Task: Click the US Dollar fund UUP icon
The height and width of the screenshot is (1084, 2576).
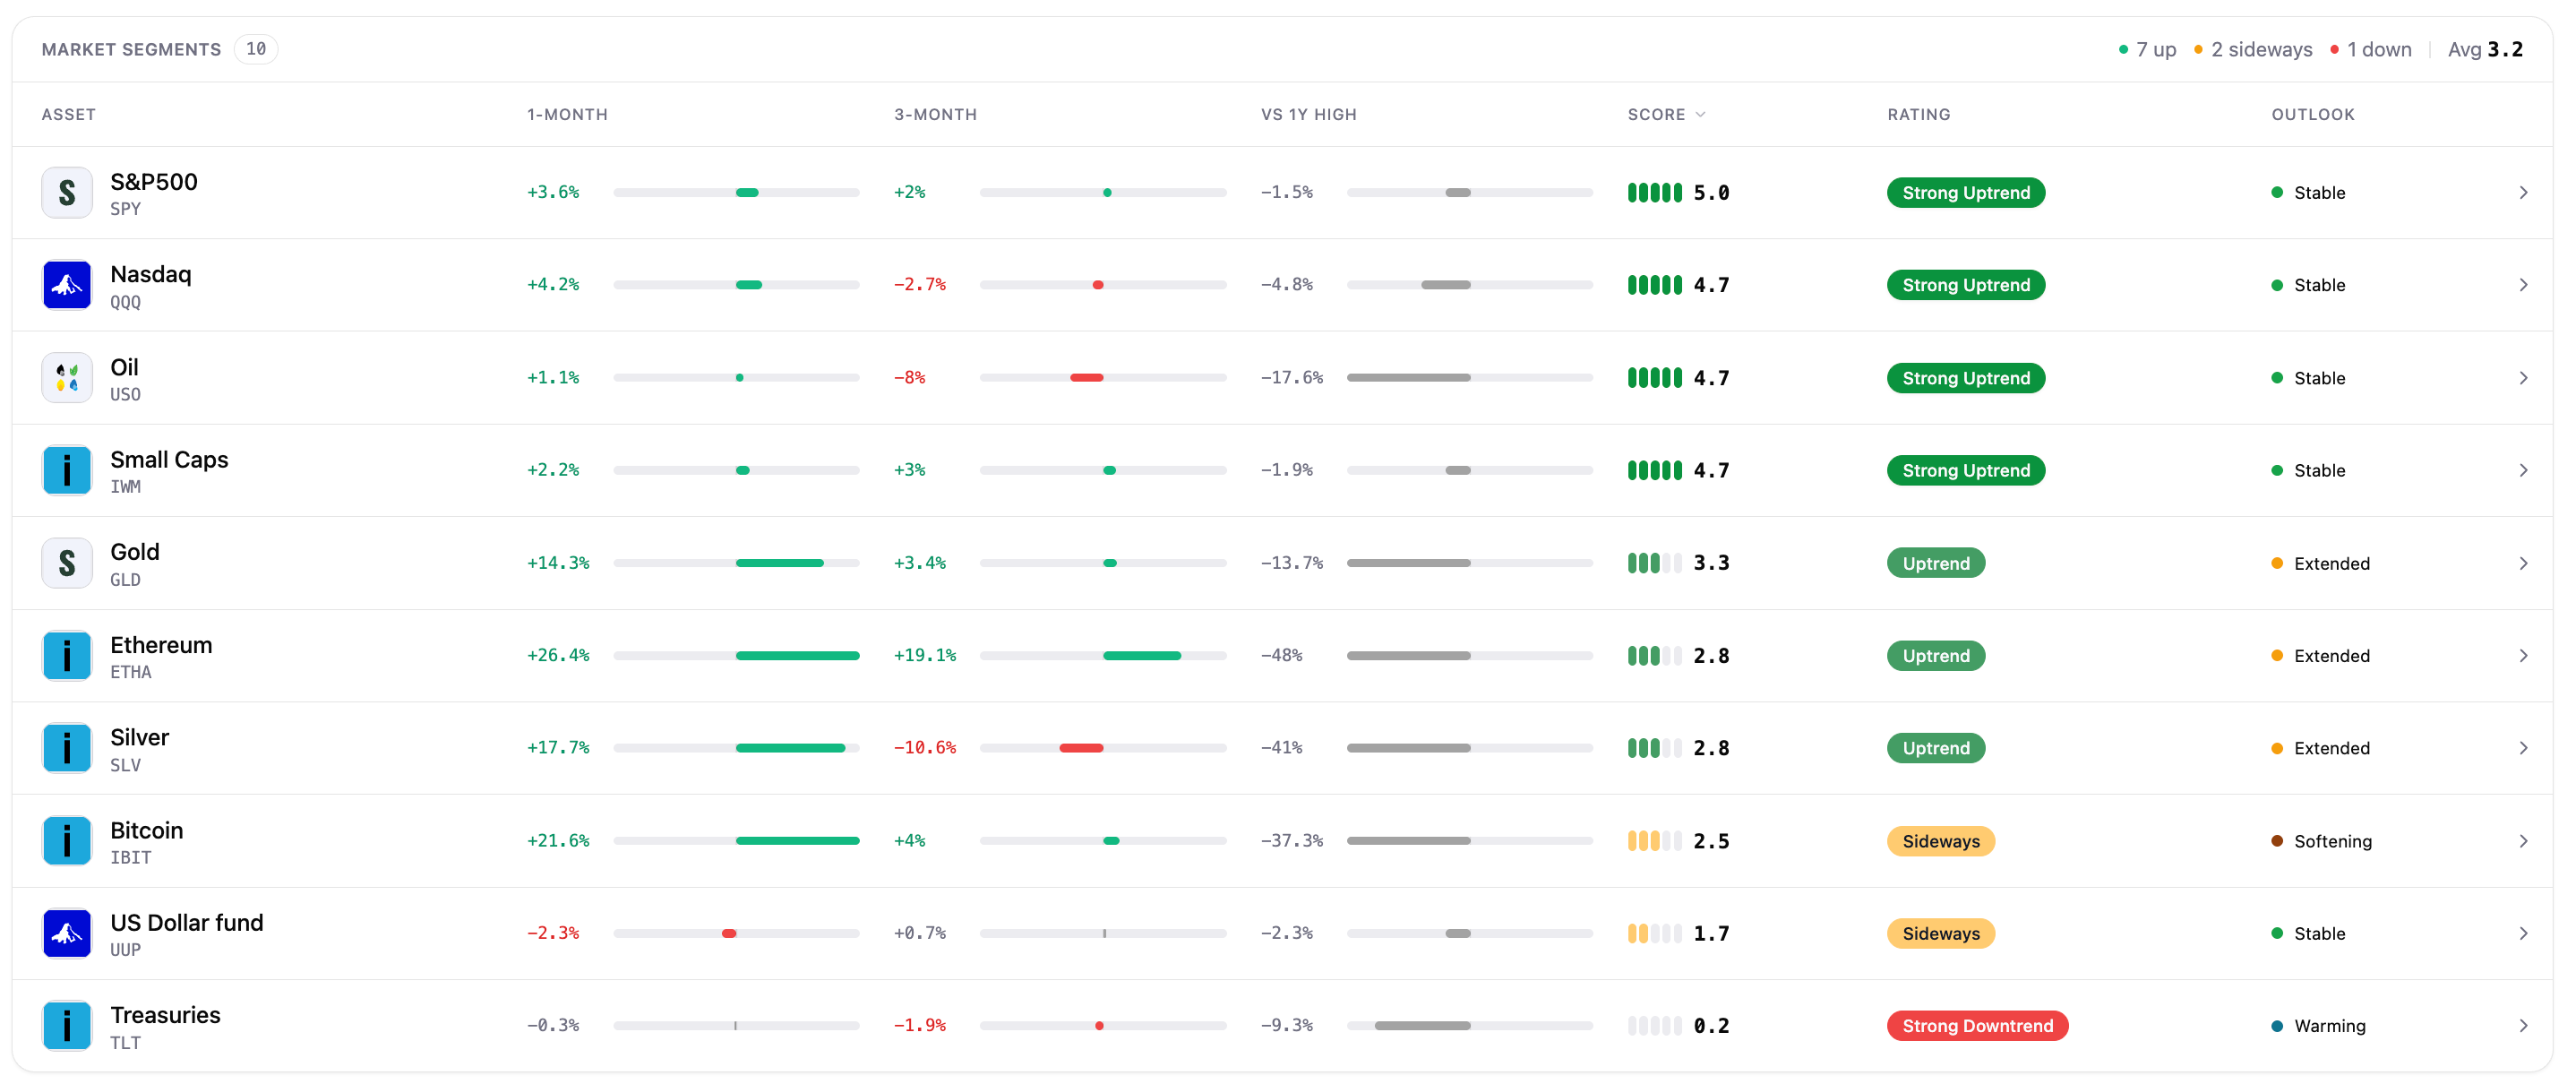Action: click(x=67, y=933)
